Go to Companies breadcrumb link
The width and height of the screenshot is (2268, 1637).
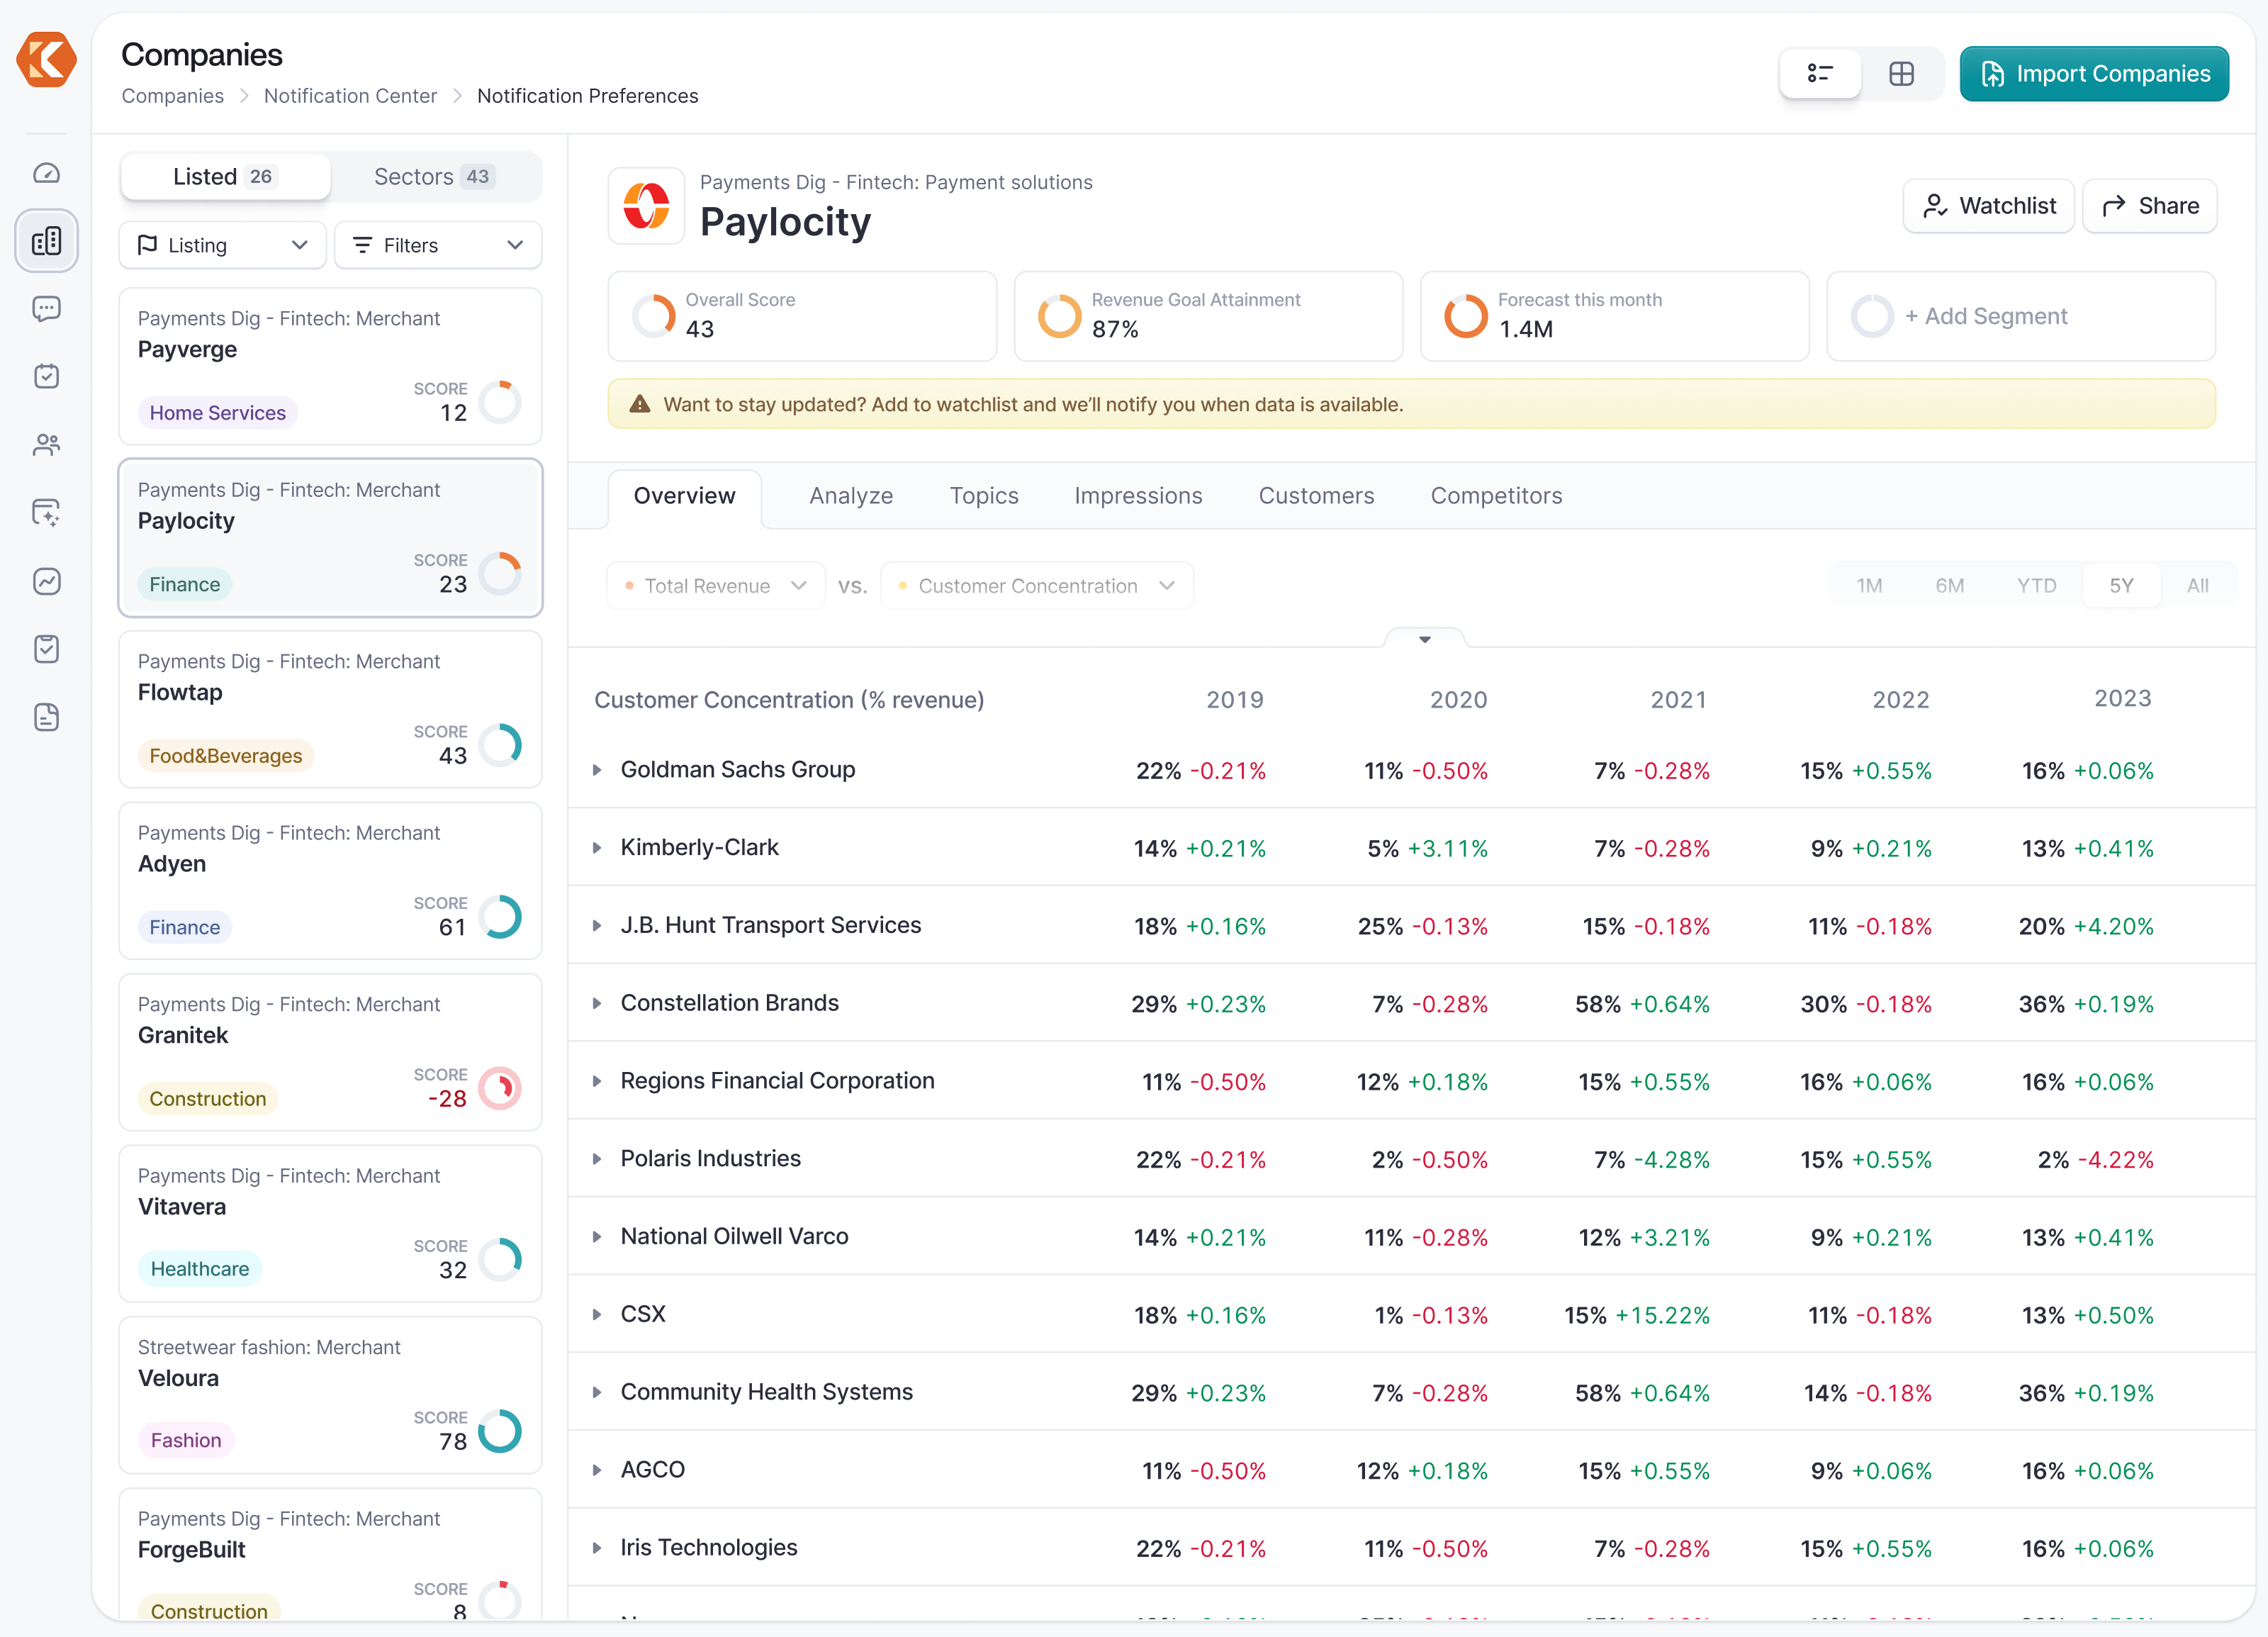(x=172, y=96)
